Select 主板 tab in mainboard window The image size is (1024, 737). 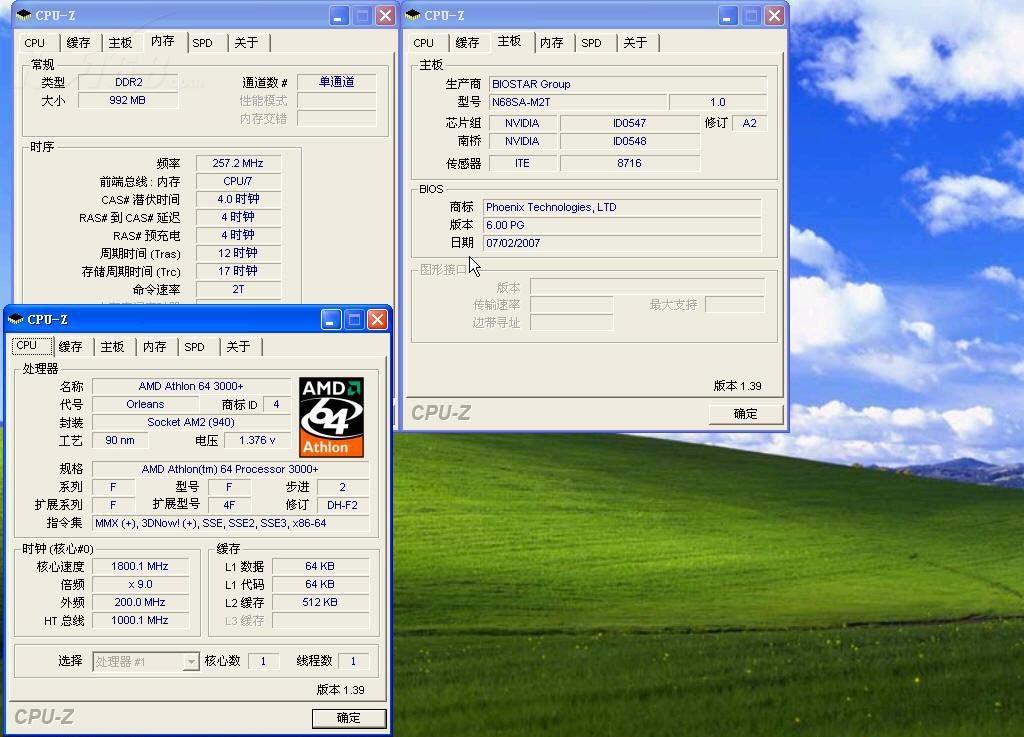tap(509, 42)
